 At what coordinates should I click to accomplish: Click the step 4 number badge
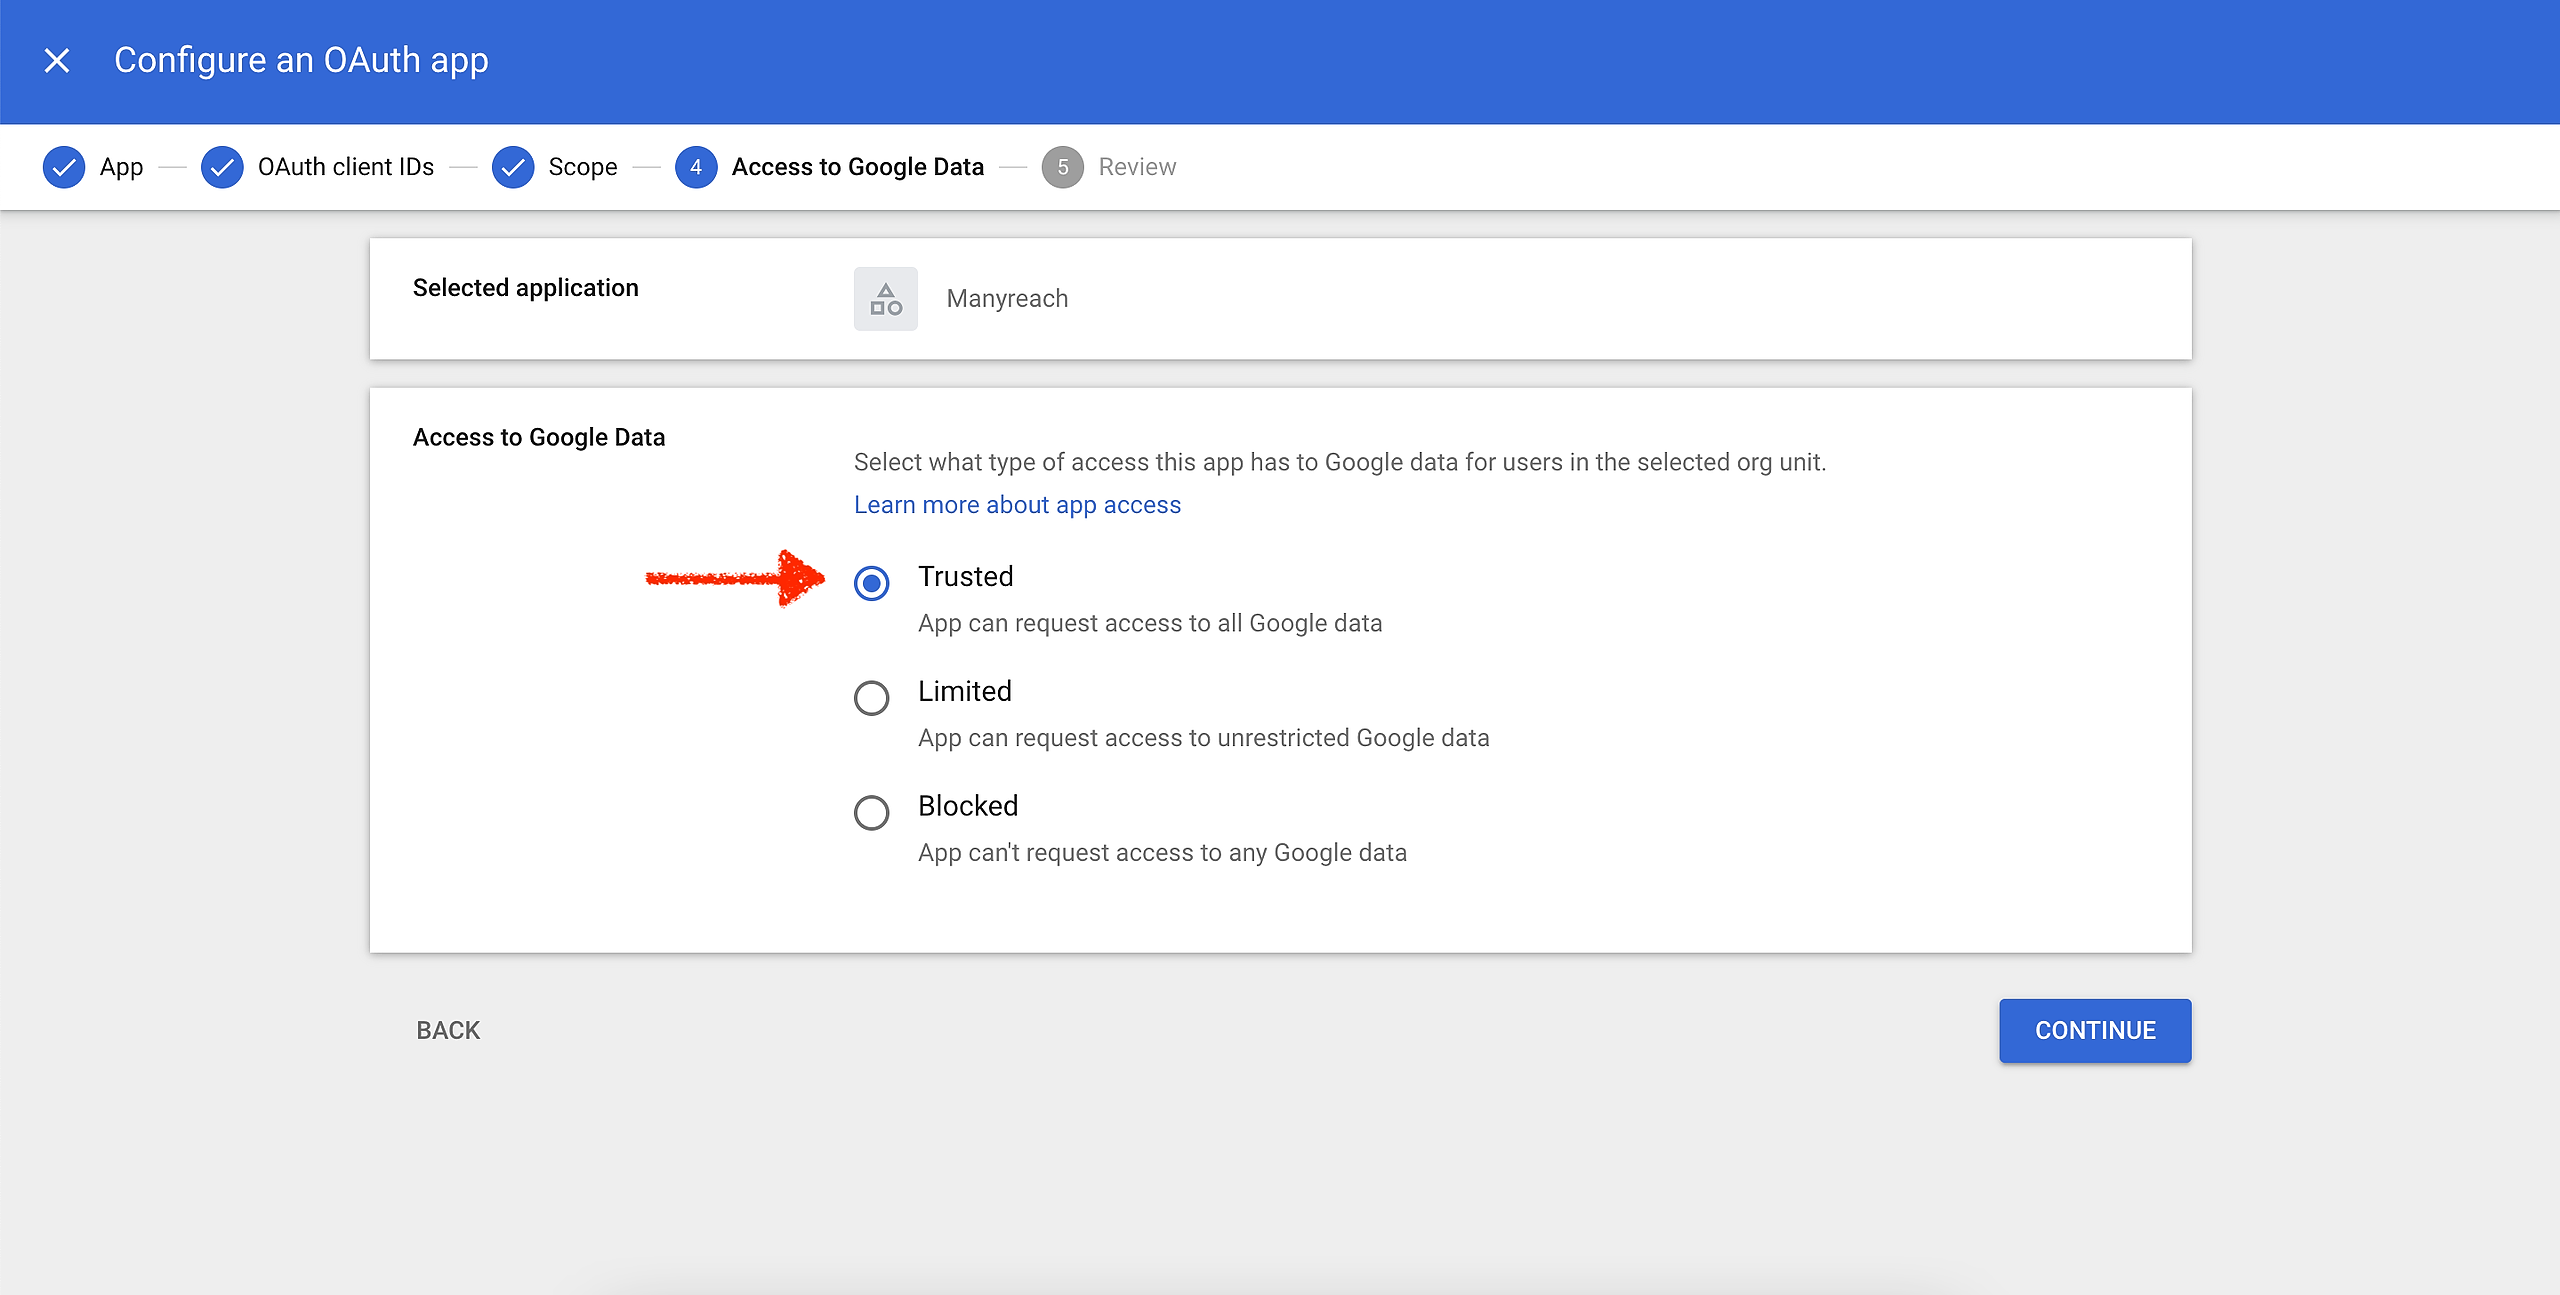coord(696,167)
